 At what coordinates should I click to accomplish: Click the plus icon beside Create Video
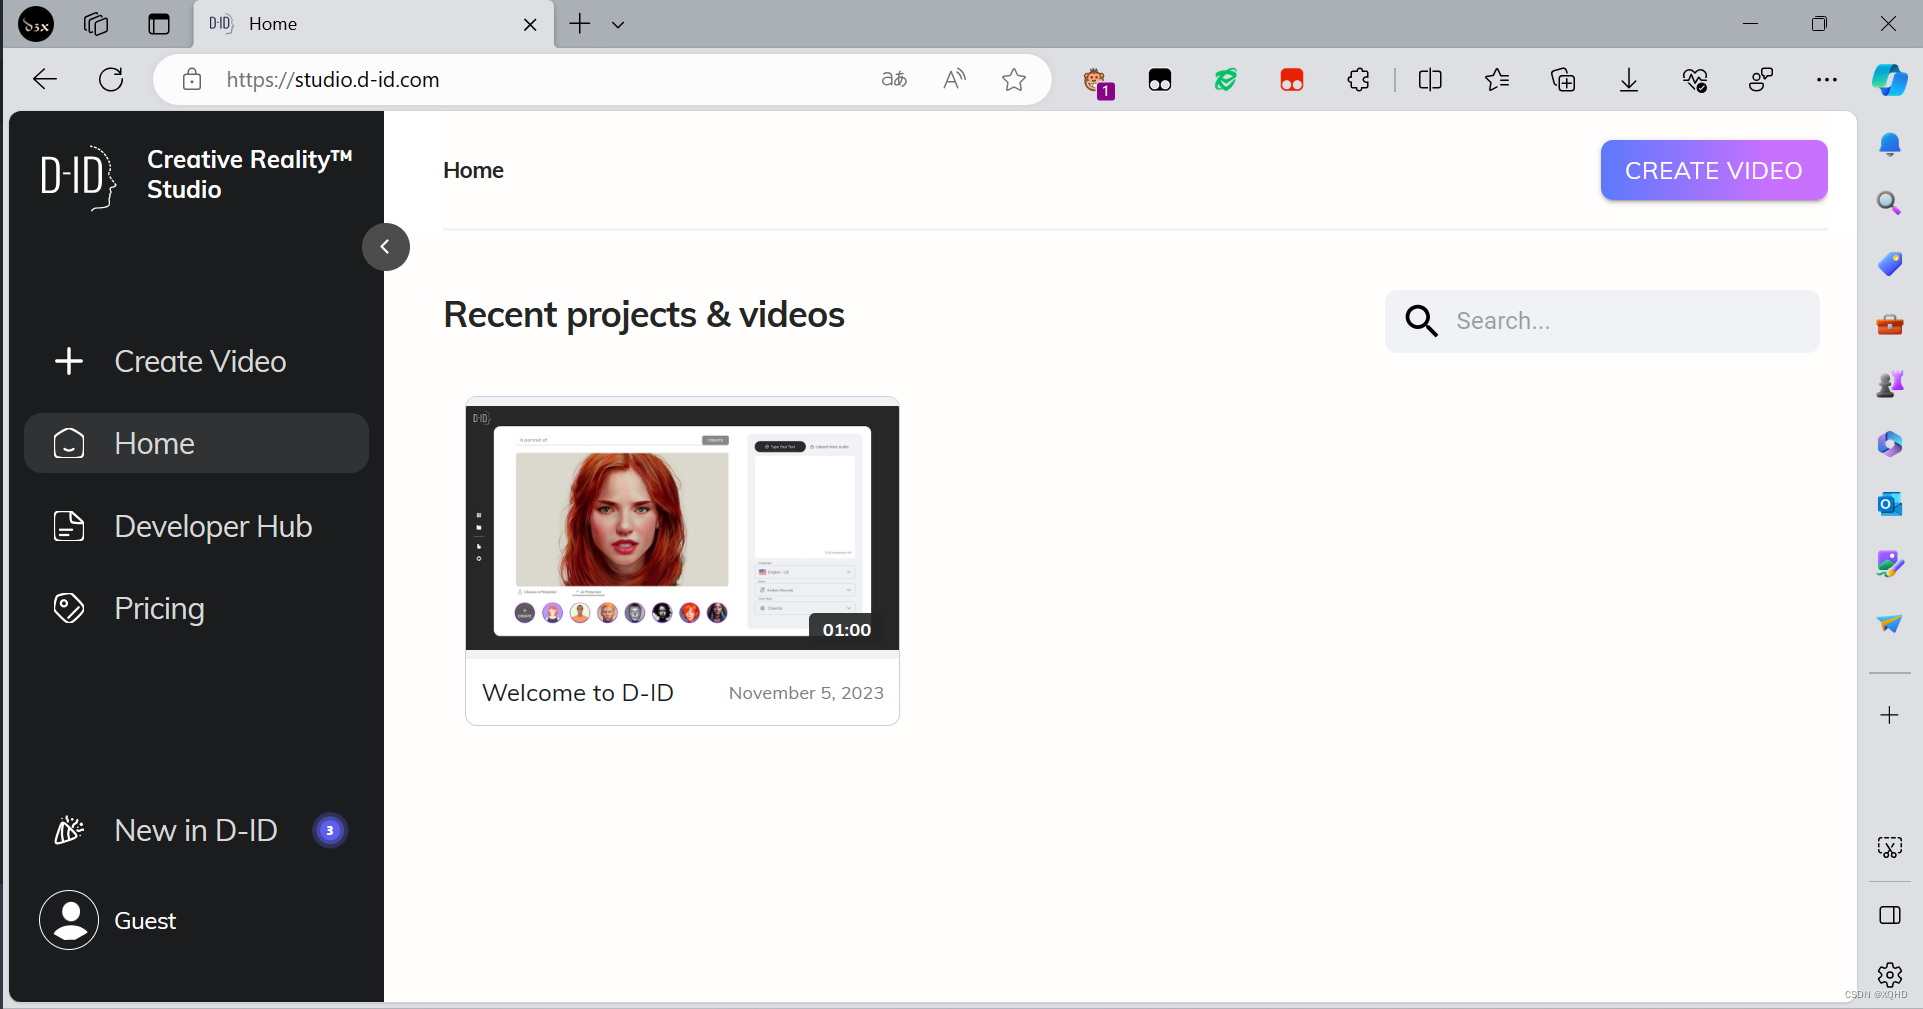(69, 361)
